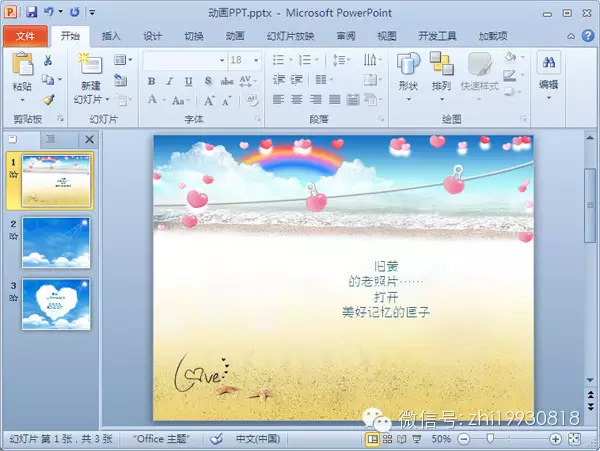600x451 pixels.
Task: Select slide 2 thumbnail
Action: coord(56,242)
